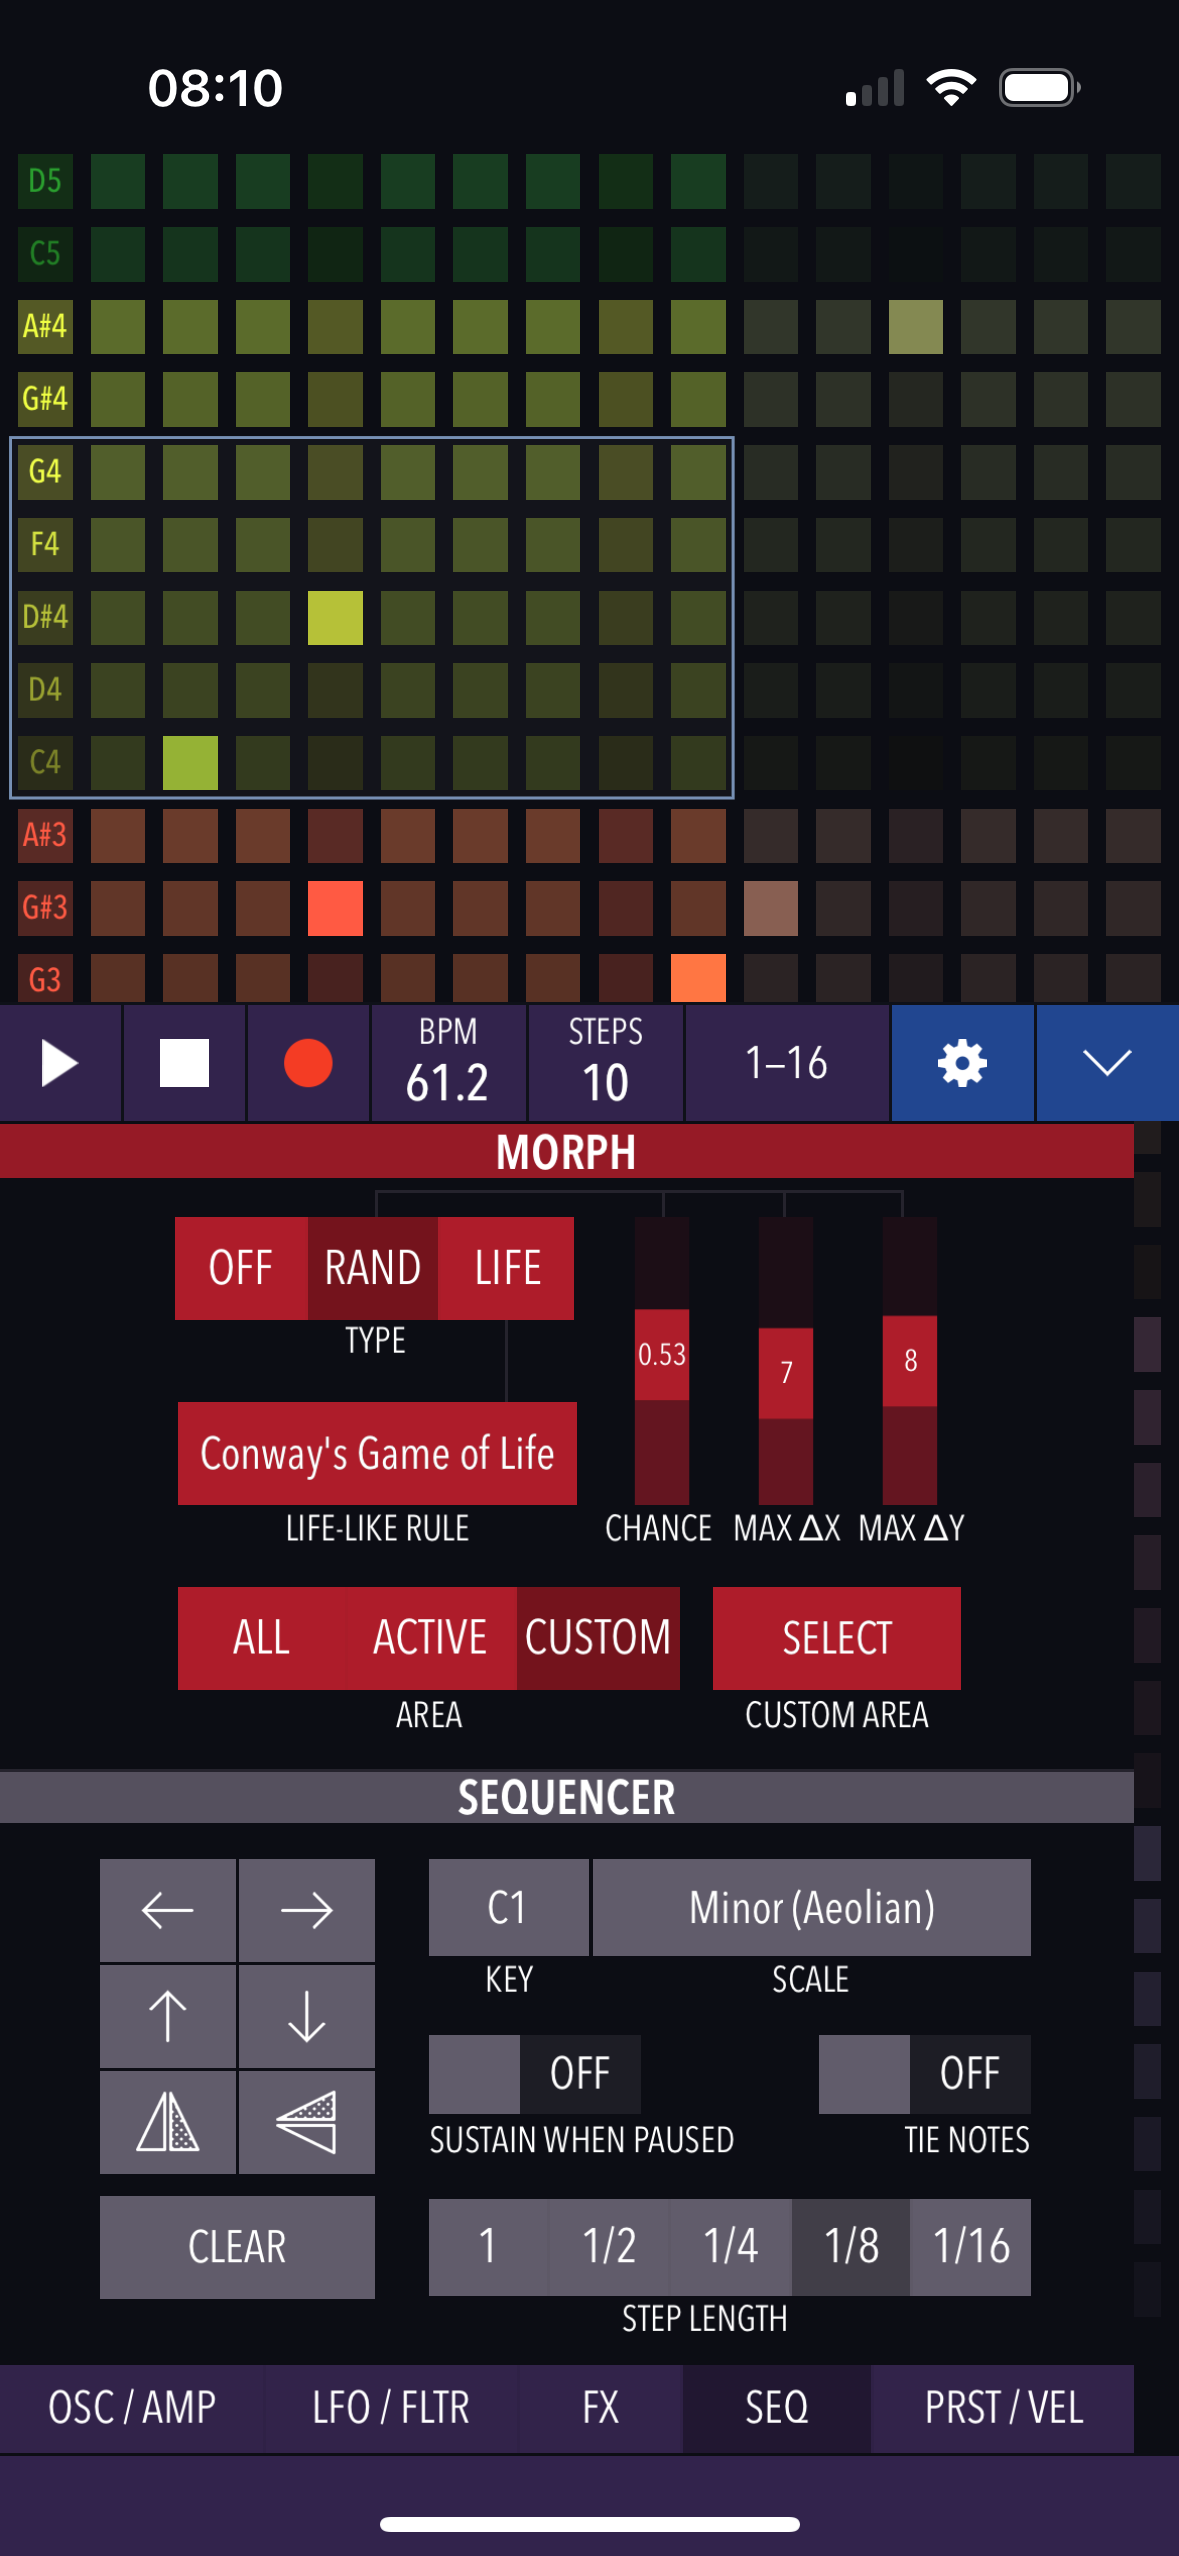Set morph type to LIFE
Screen dimensions: 1179x2556
pos(507,1268)
